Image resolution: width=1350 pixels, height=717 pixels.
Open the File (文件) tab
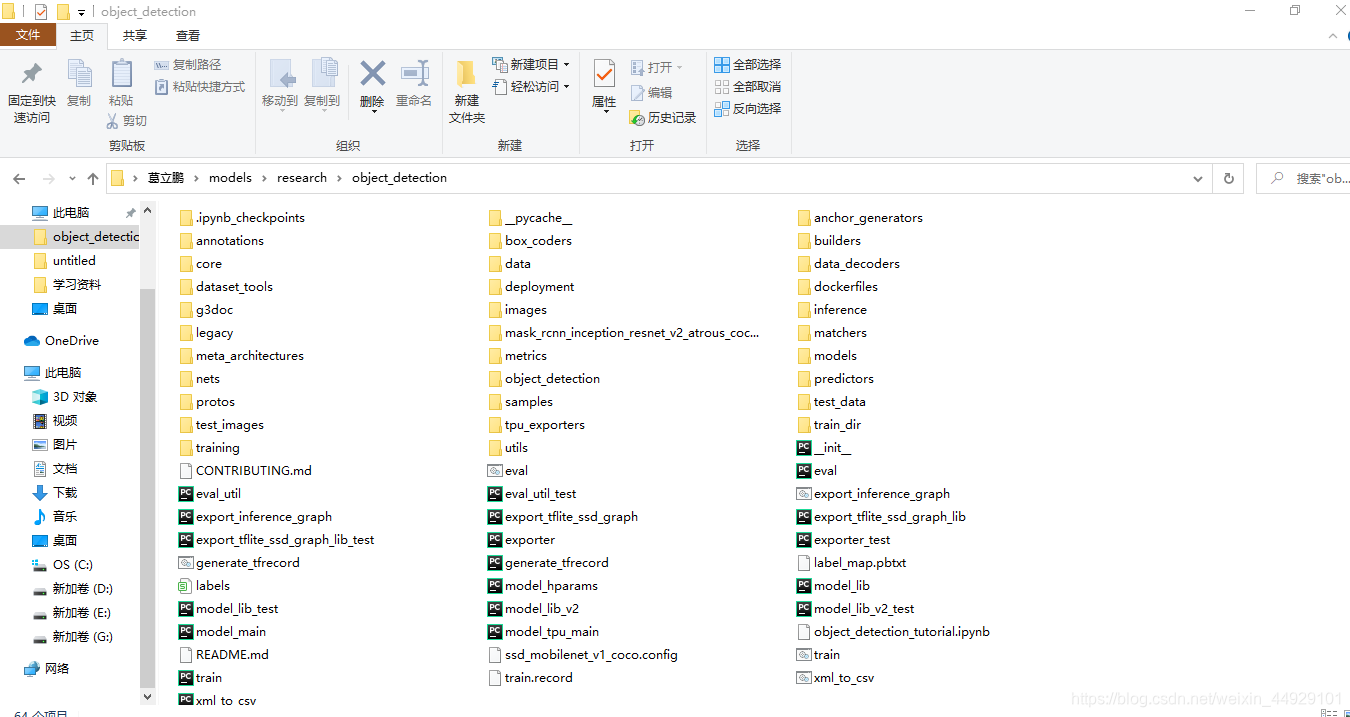click(28, 35)
